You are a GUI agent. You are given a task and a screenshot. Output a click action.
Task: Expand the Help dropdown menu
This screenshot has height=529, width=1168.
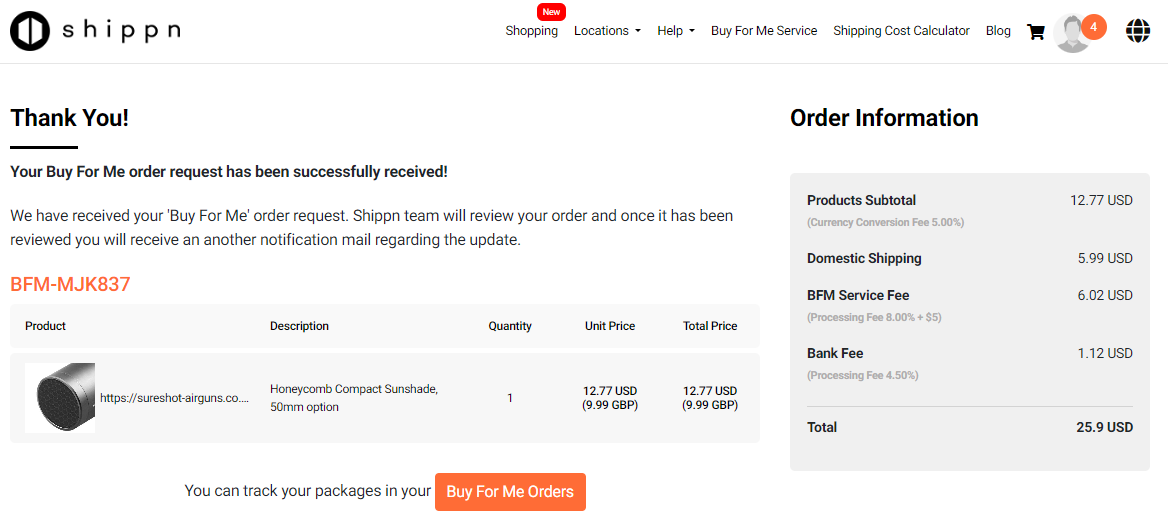[676, 31]
